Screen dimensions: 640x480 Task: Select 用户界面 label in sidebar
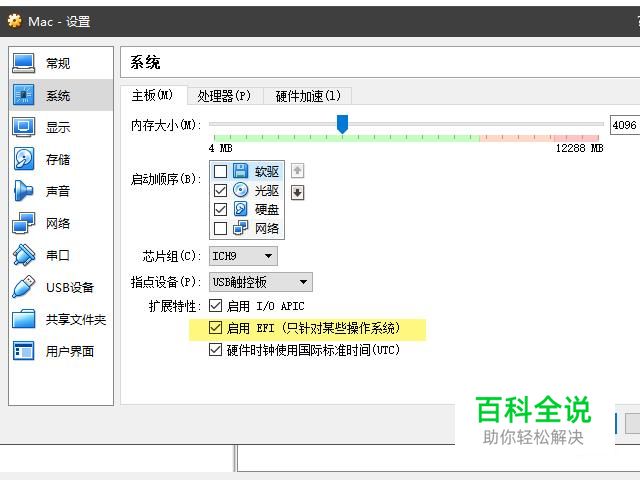(70, 351)
